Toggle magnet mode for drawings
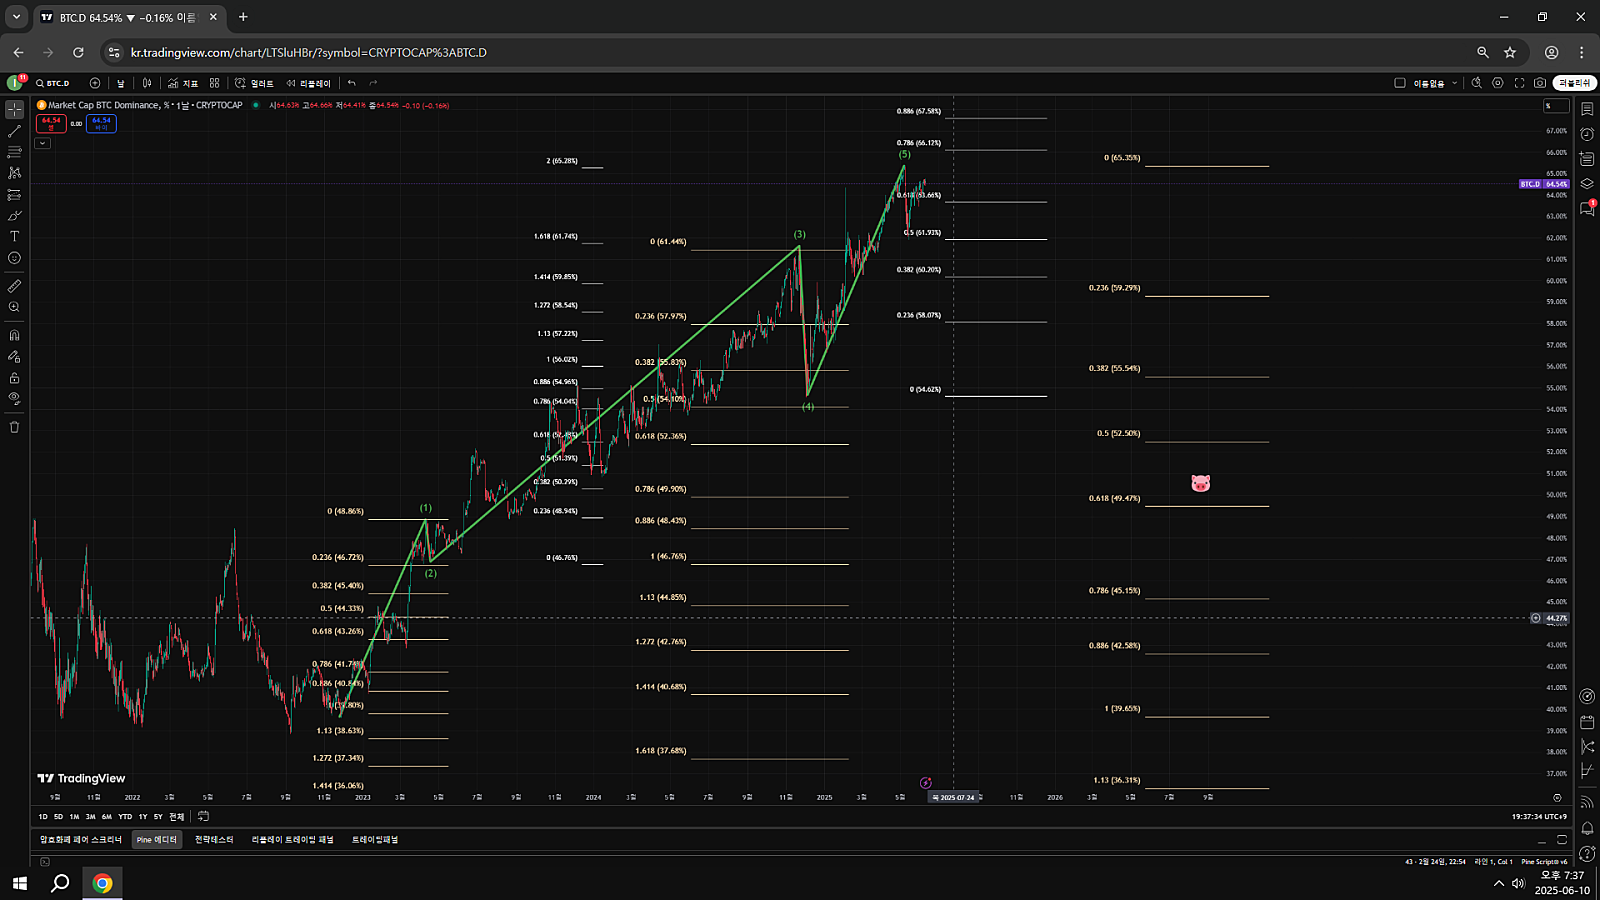The height and width of the screenshot is (900, 1600). [x=14, y=335]
